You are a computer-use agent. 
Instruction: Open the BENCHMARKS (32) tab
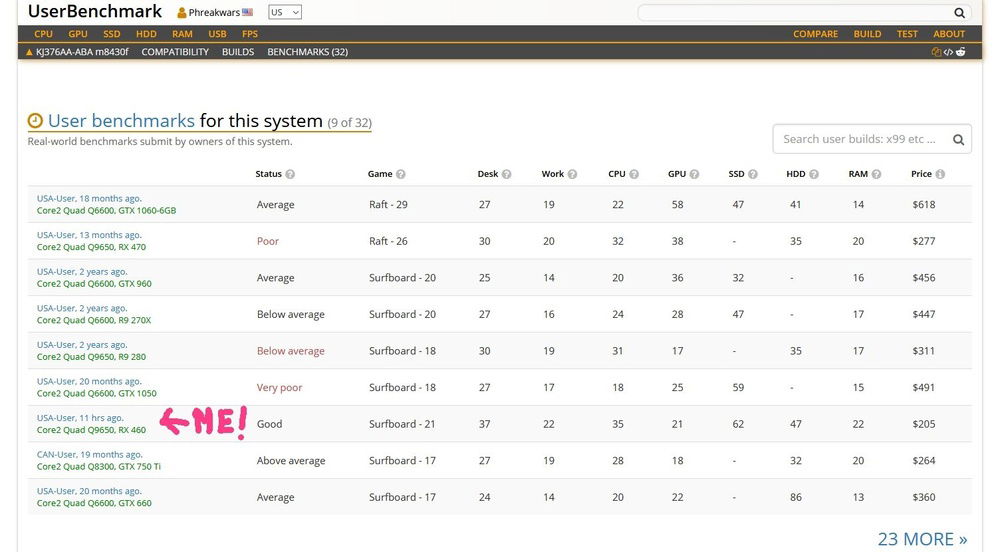(307, 52)
